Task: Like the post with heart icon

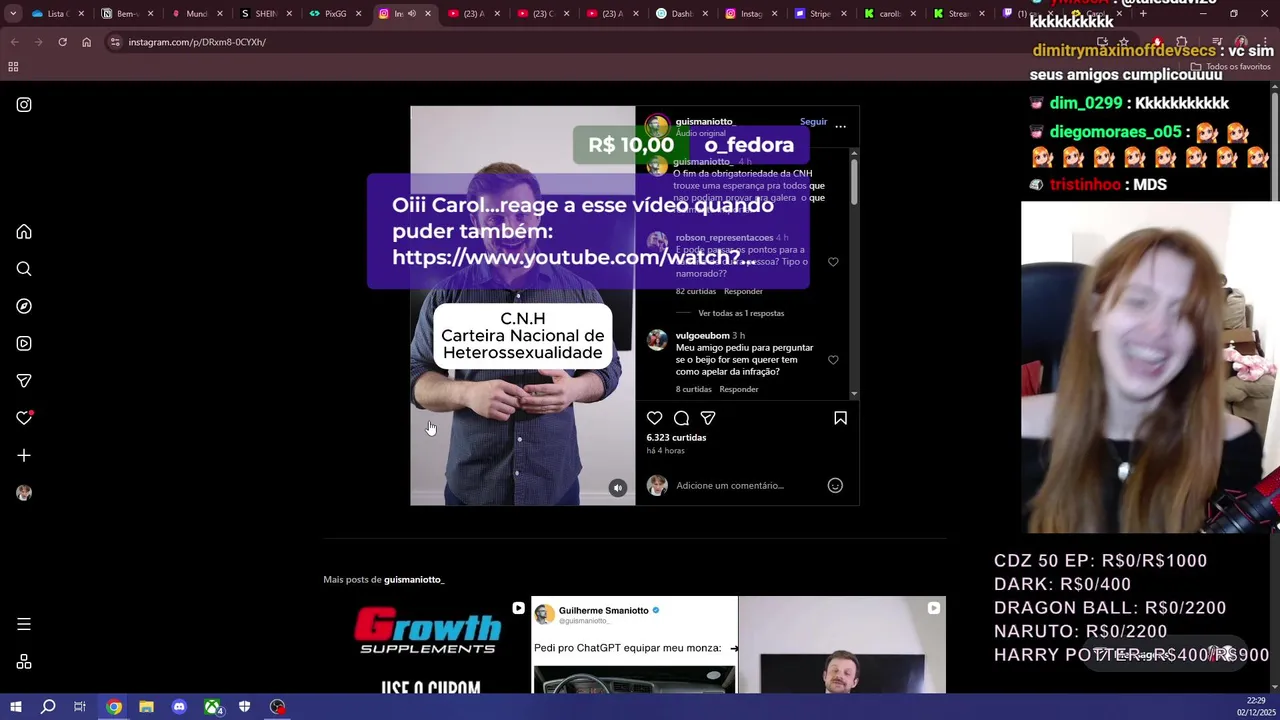Action: click(654, 418)
